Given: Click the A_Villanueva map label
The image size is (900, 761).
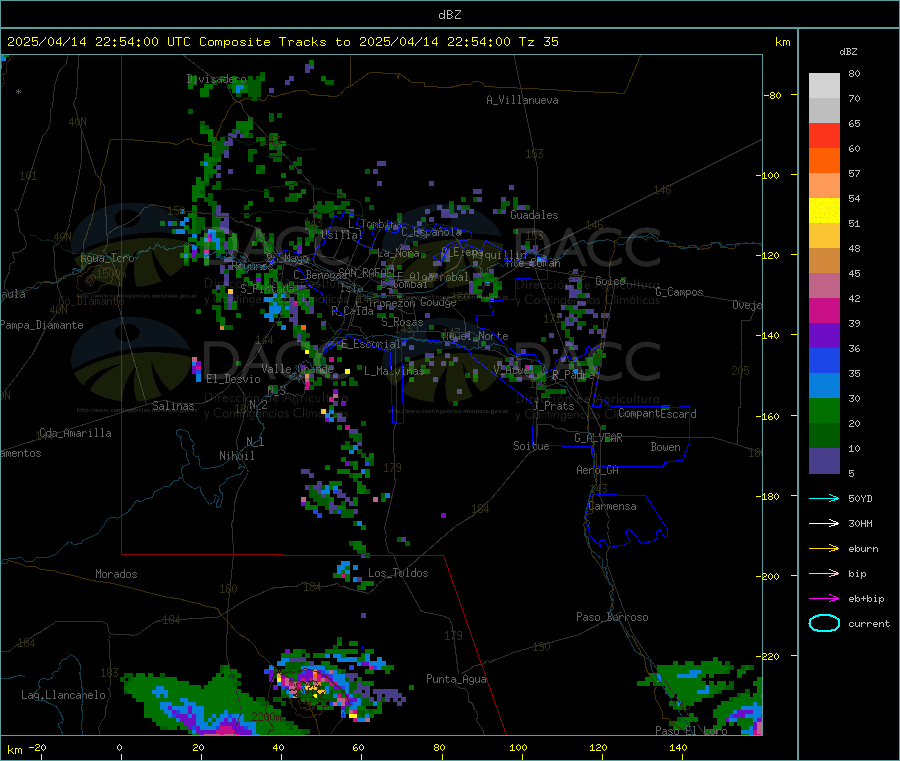Looking at the screenshot, I should tap(522, 100).
